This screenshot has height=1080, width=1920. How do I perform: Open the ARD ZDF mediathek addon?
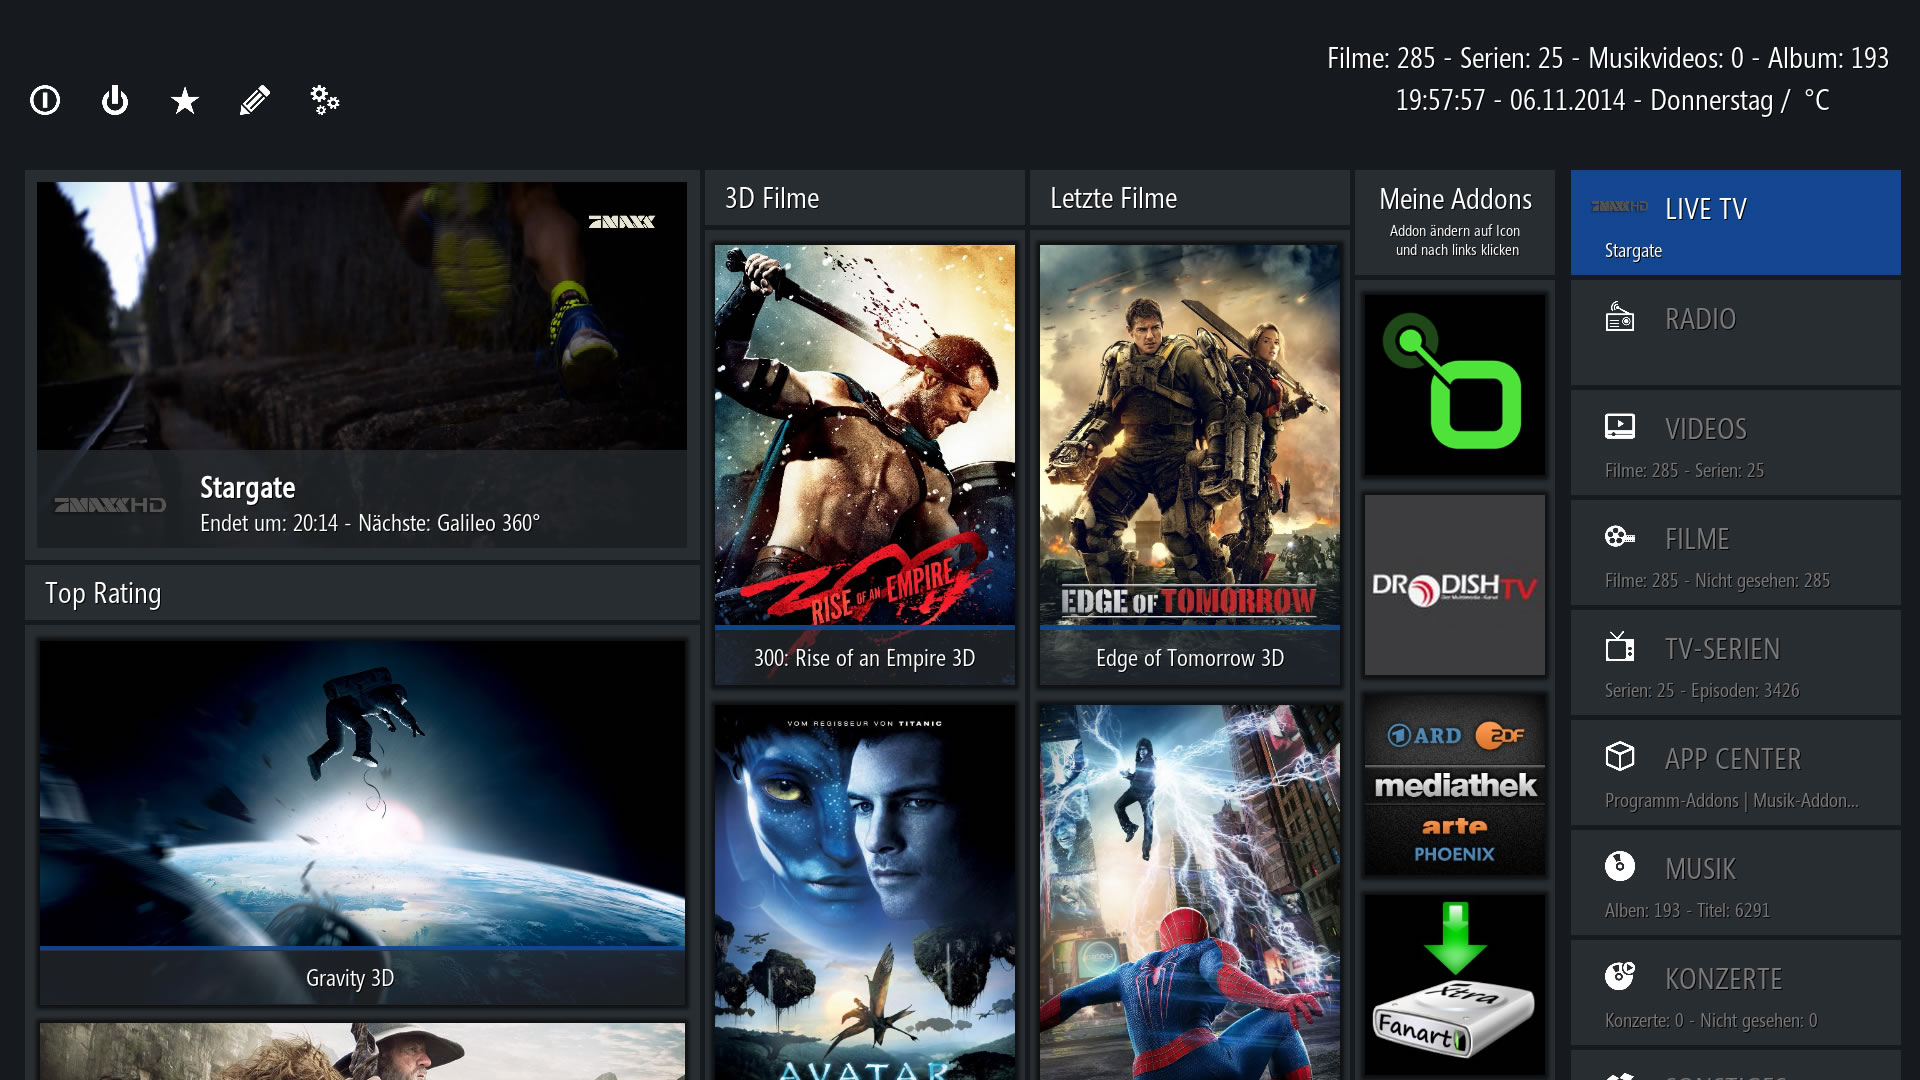tap(1455, 785)
